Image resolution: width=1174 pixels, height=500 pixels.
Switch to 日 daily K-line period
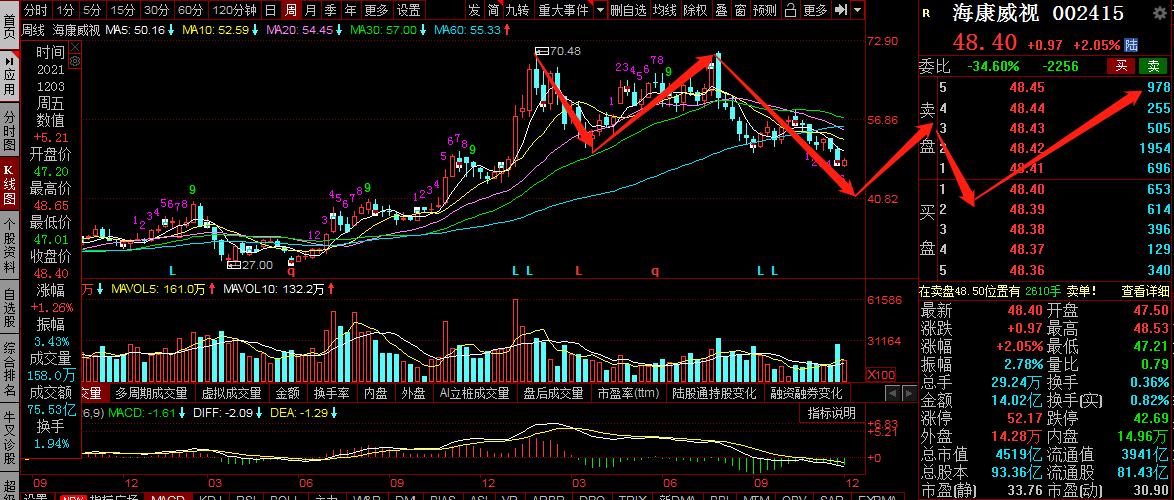tap(271, 10)
